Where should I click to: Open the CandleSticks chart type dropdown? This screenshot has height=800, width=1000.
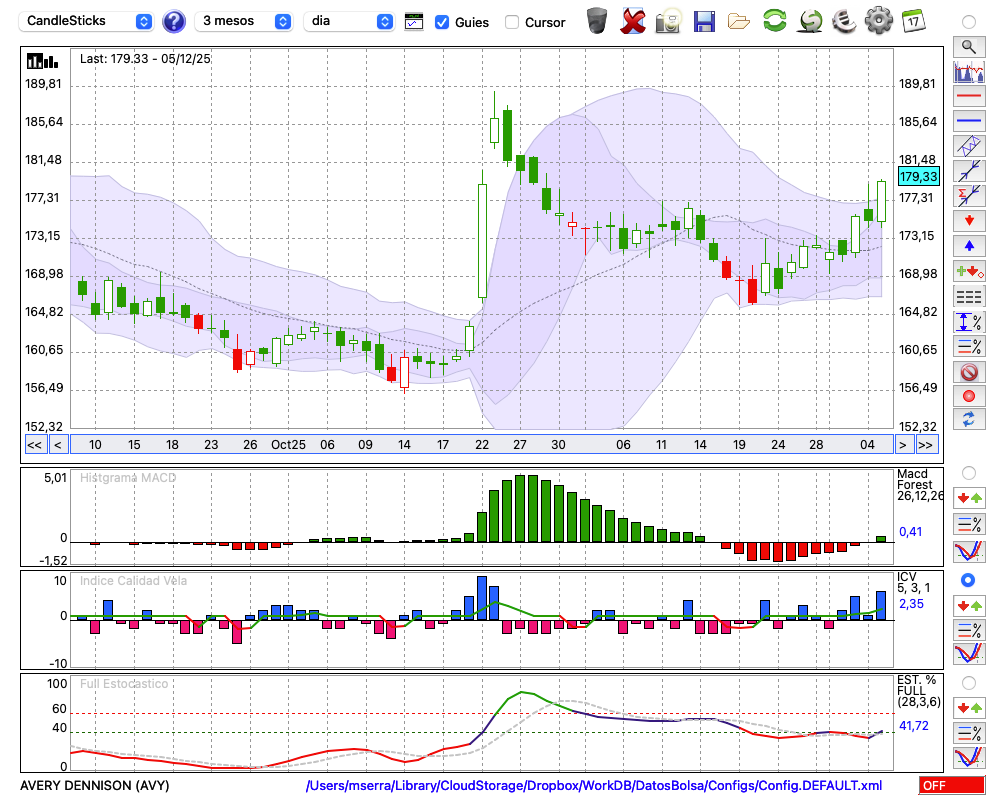tap(87, 21)
